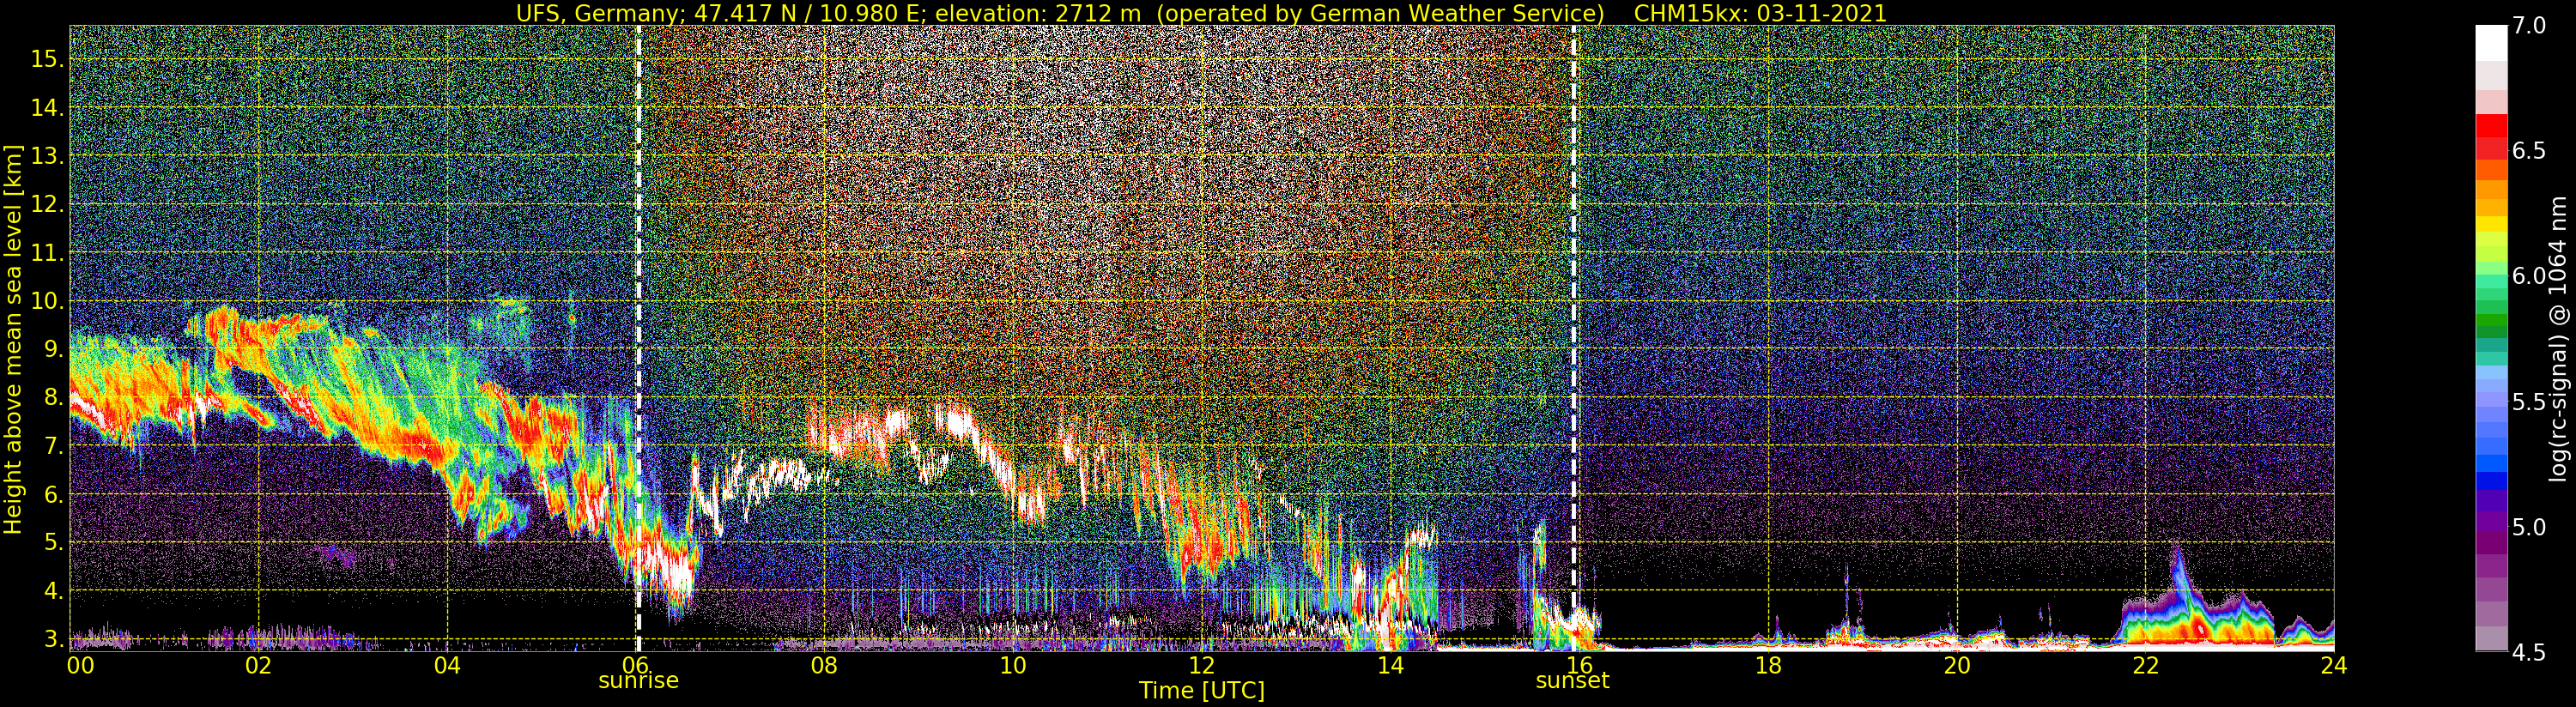
Task: Click the 'CHM15kx: 03-11-2021' date label
Action: [x=1760, y=13]
